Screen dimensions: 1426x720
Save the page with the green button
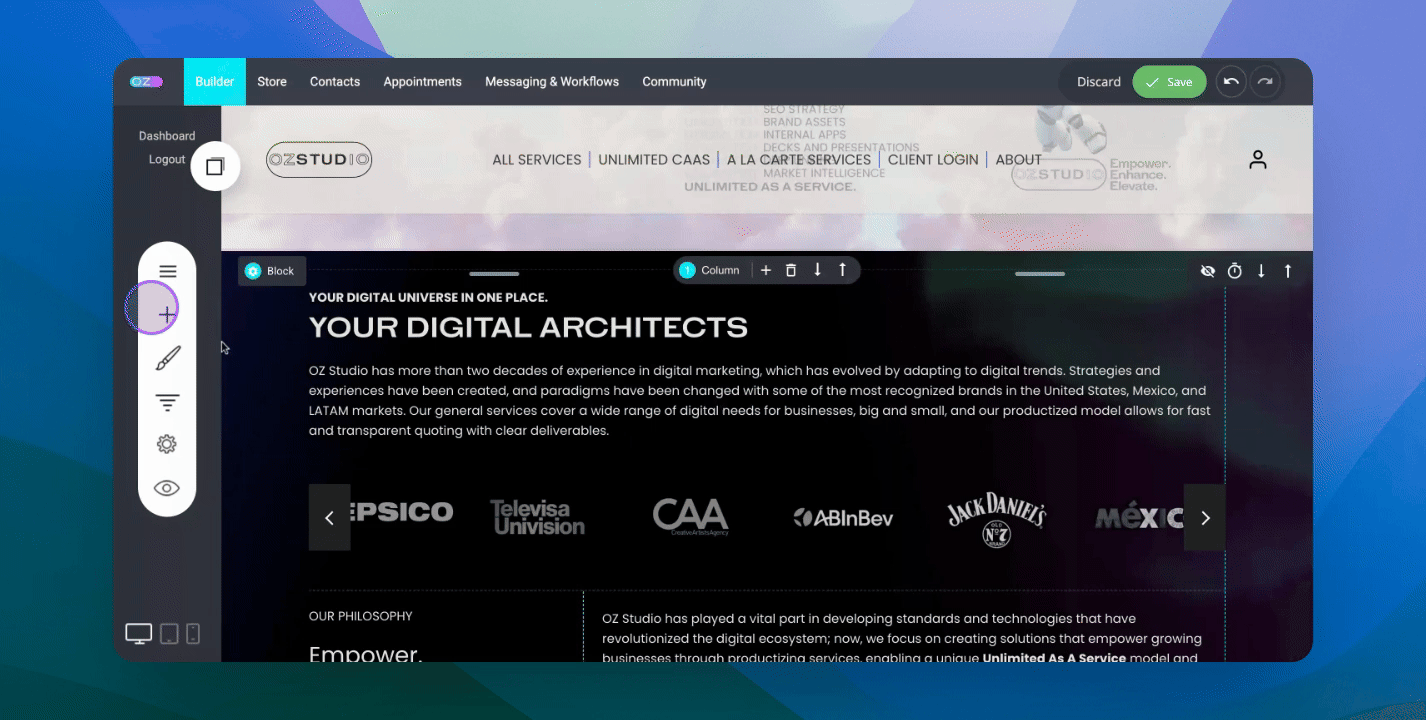tap(1169, 82)
